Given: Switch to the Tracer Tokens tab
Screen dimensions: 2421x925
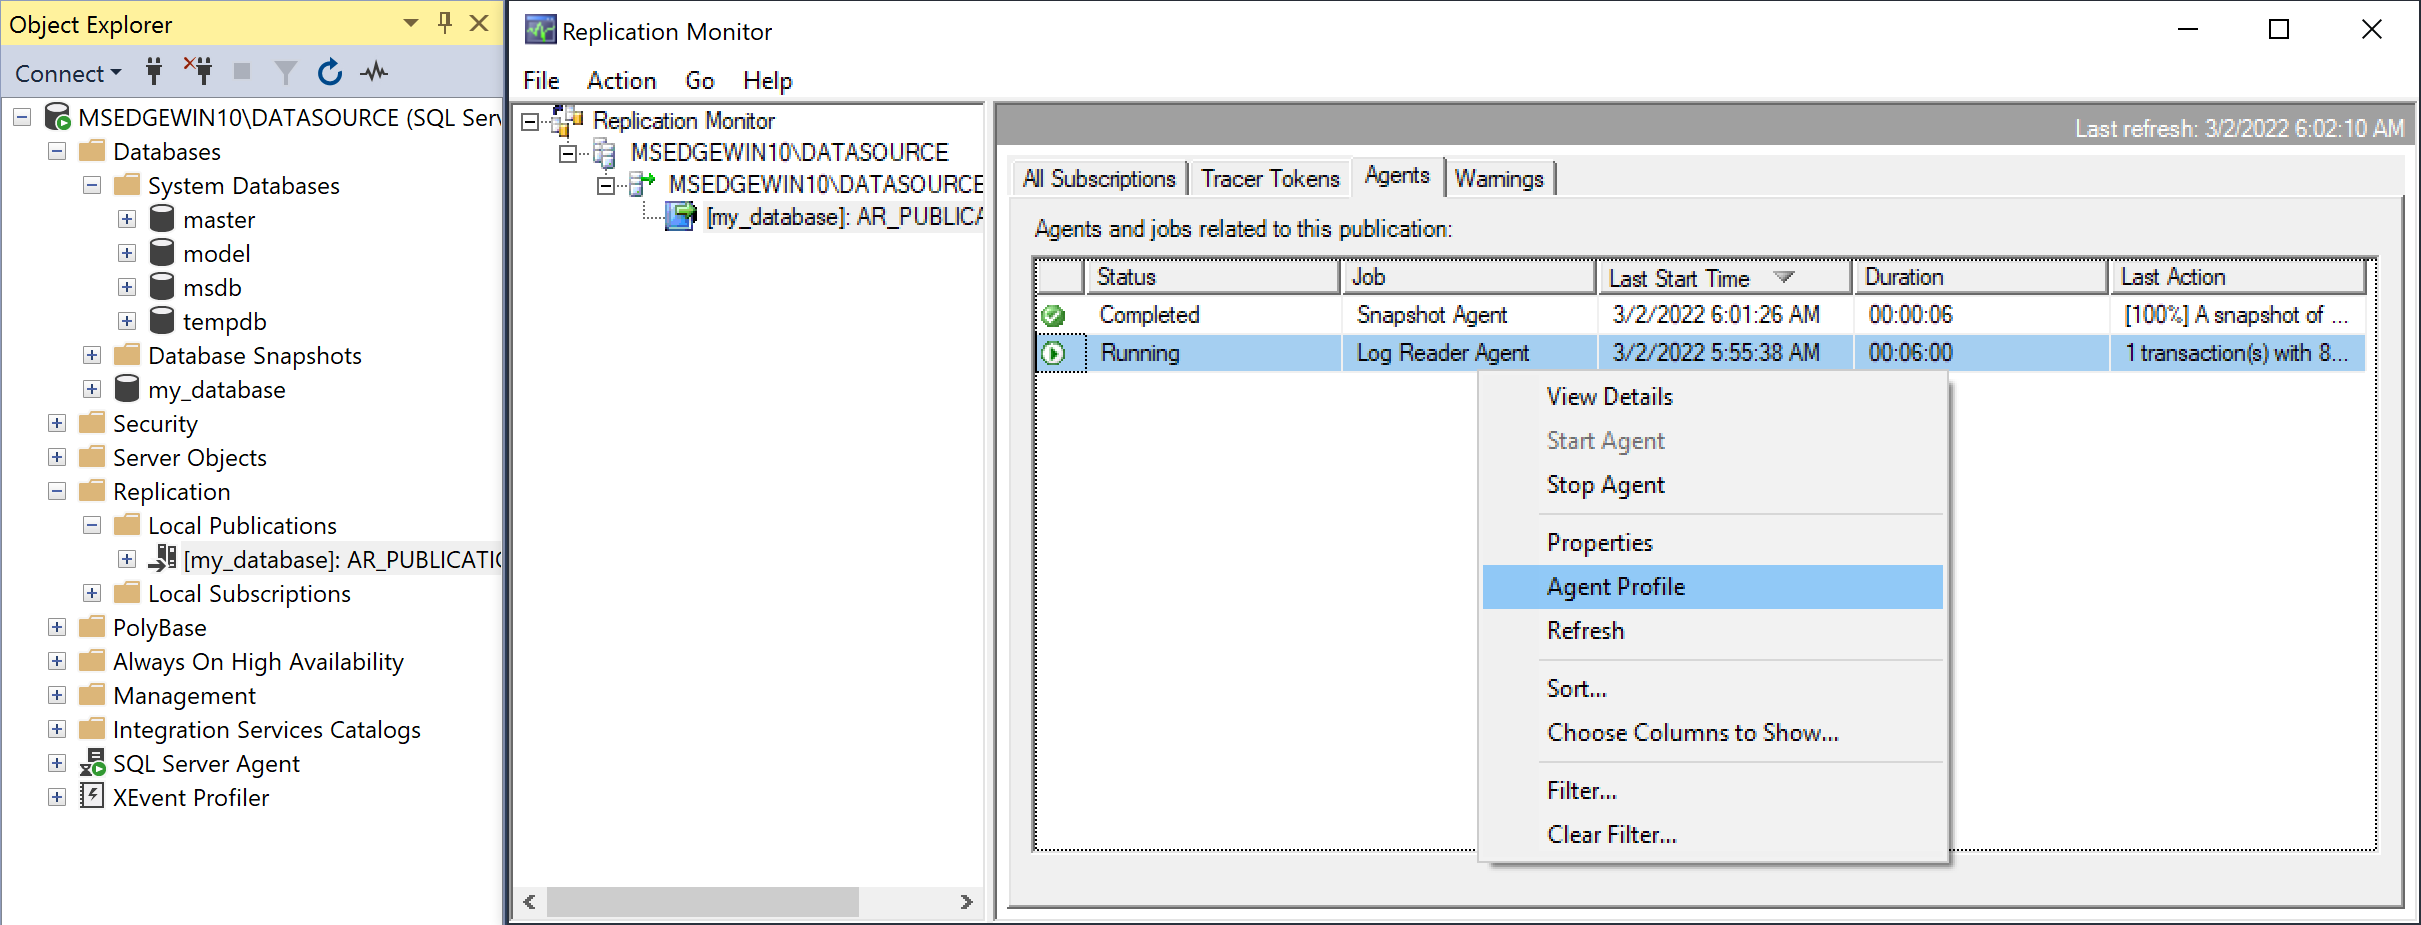Looking at the screenshot, I should (x=1269, y=177).
